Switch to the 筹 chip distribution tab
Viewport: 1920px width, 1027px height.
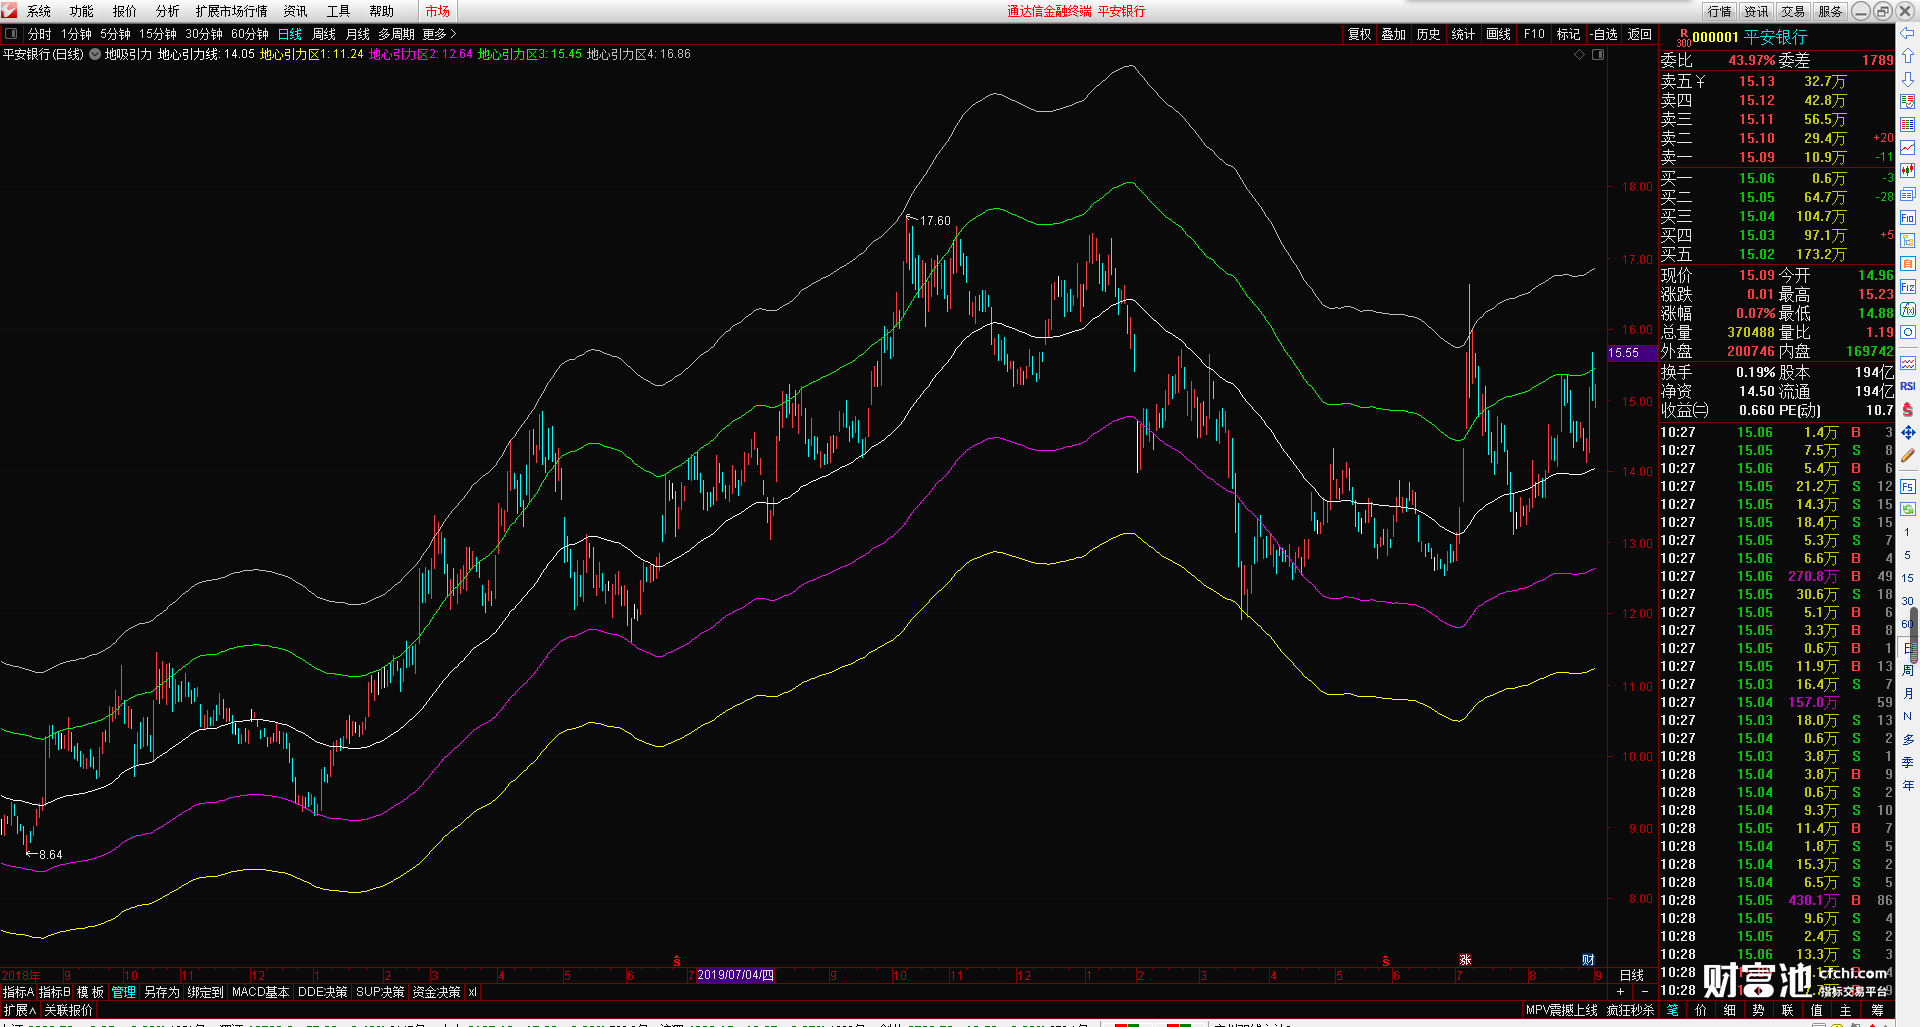coord(1877,1010)
